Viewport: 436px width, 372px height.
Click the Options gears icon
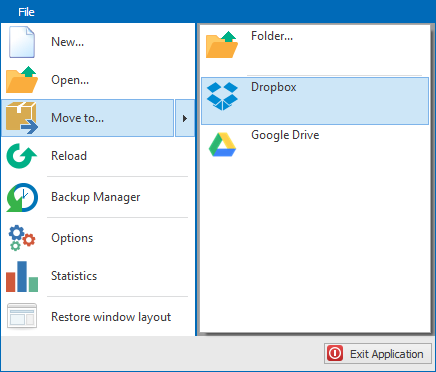point(22,238)
